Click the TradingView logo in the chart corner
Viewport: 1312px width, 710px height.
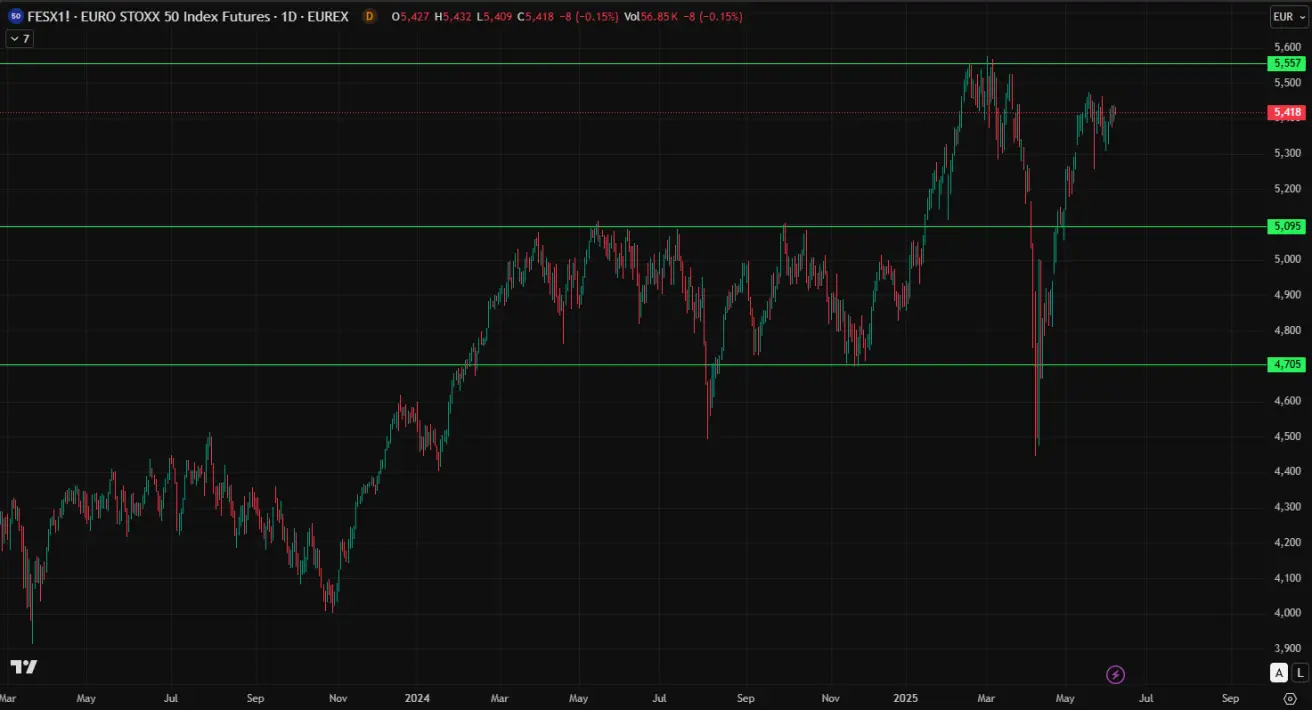(x=24, y=667)
